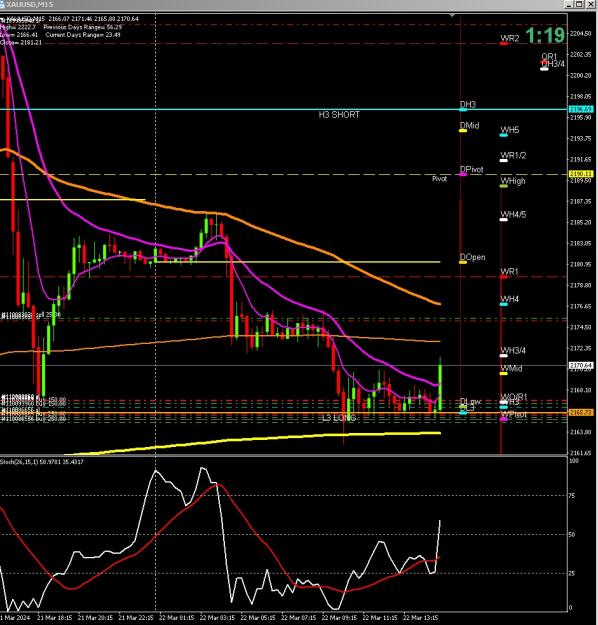Click the current price 2170.64 axis label
The height and width of the screenshot is (625, 598).
click(x=581, y=365)
